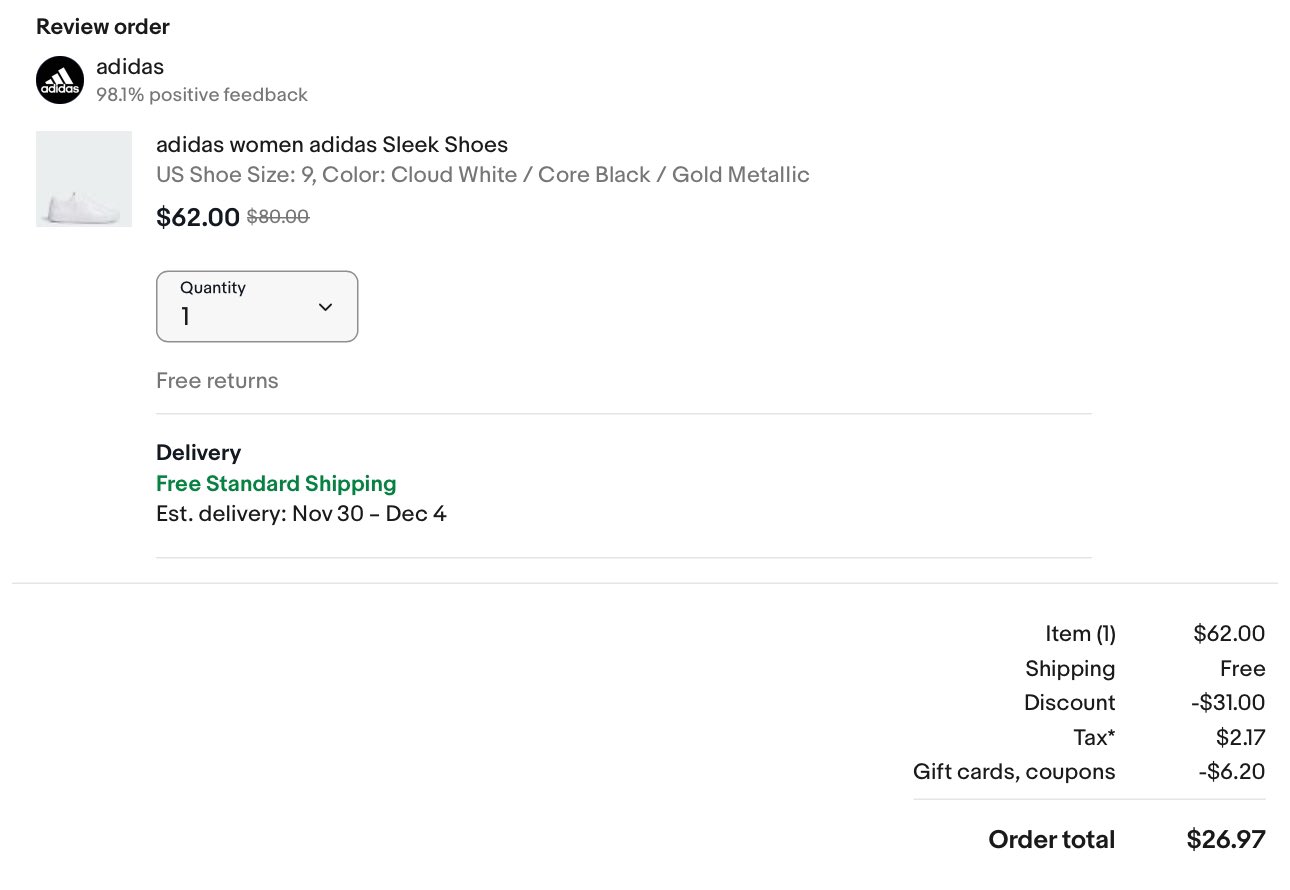Select the $62.00 current price
Screen dimensions: 1290x890
click(198, 217)
